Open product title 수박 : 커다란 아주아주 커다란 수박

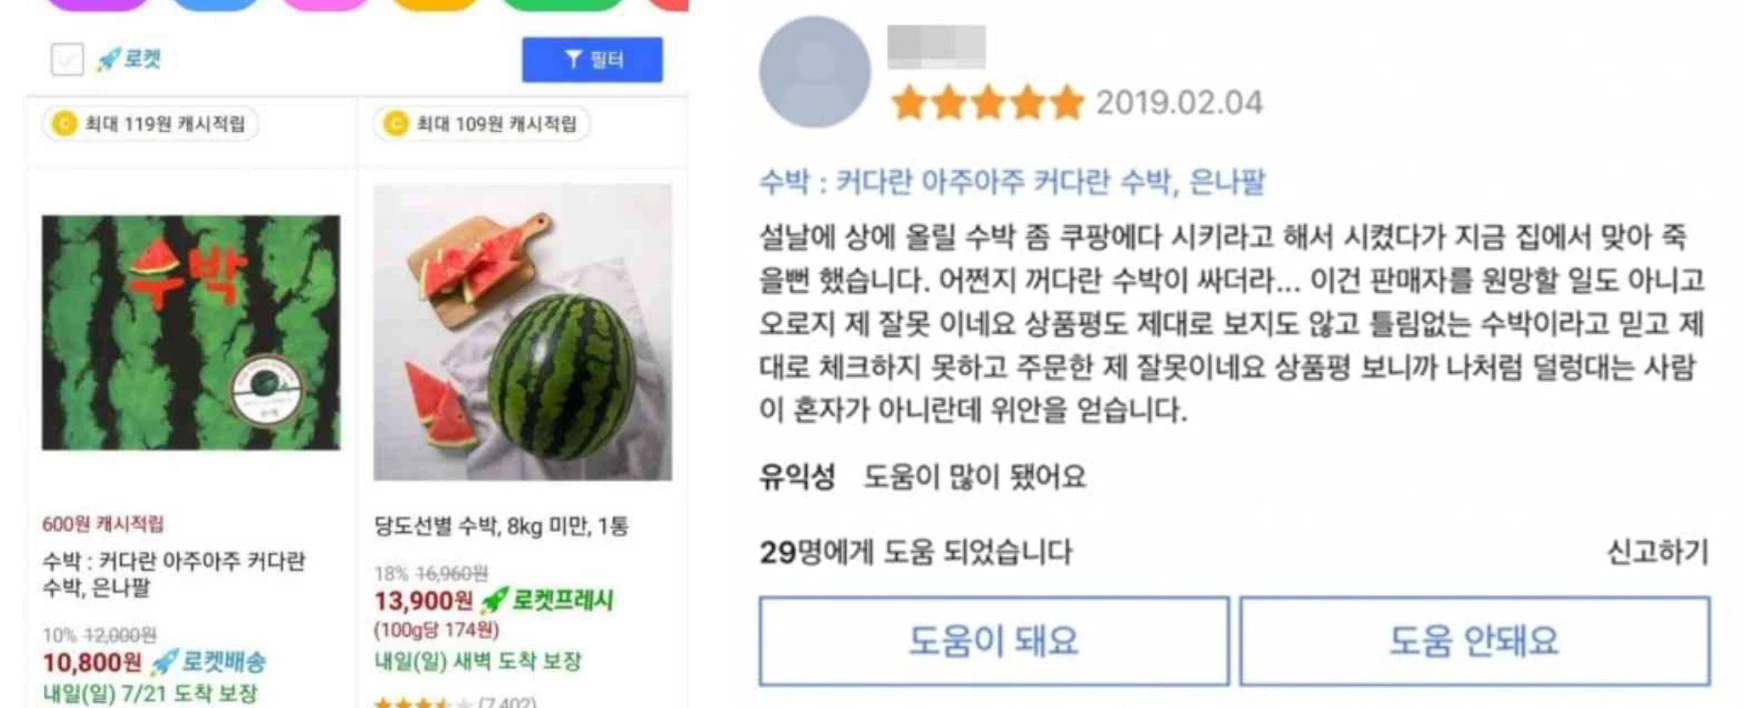coord(174,574)
